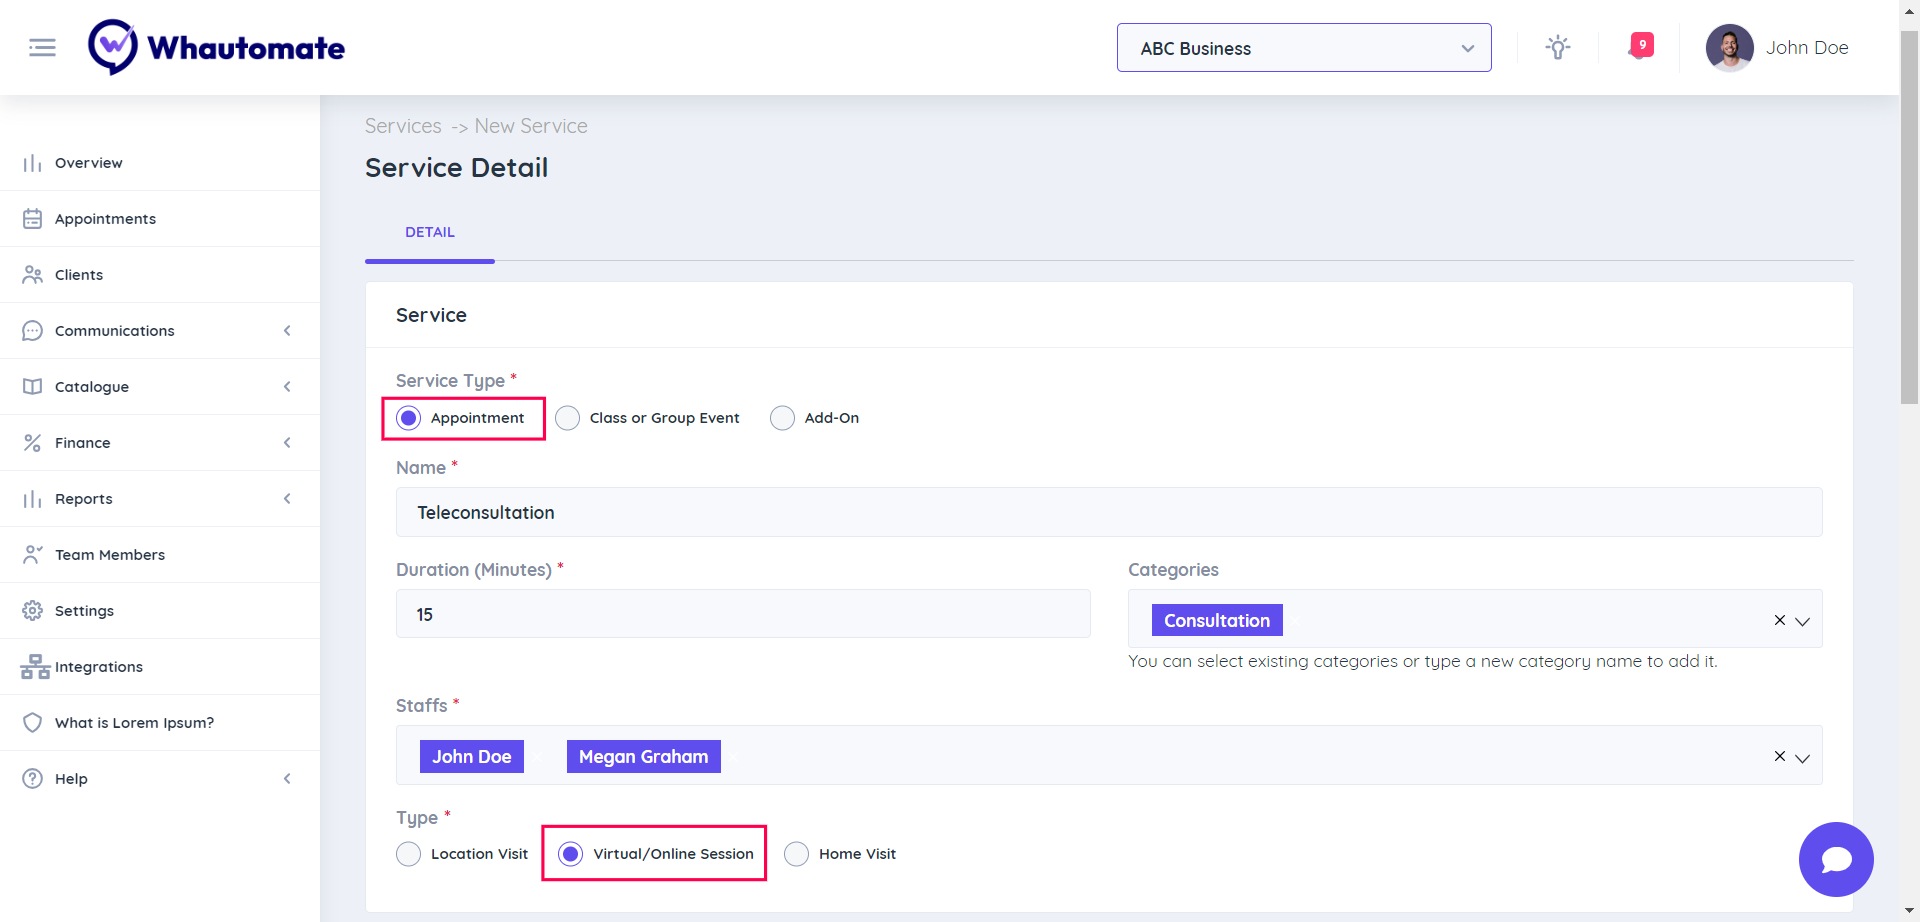
Task: Open the notifications bell with badge
Action: click(x=1641, y=46)
